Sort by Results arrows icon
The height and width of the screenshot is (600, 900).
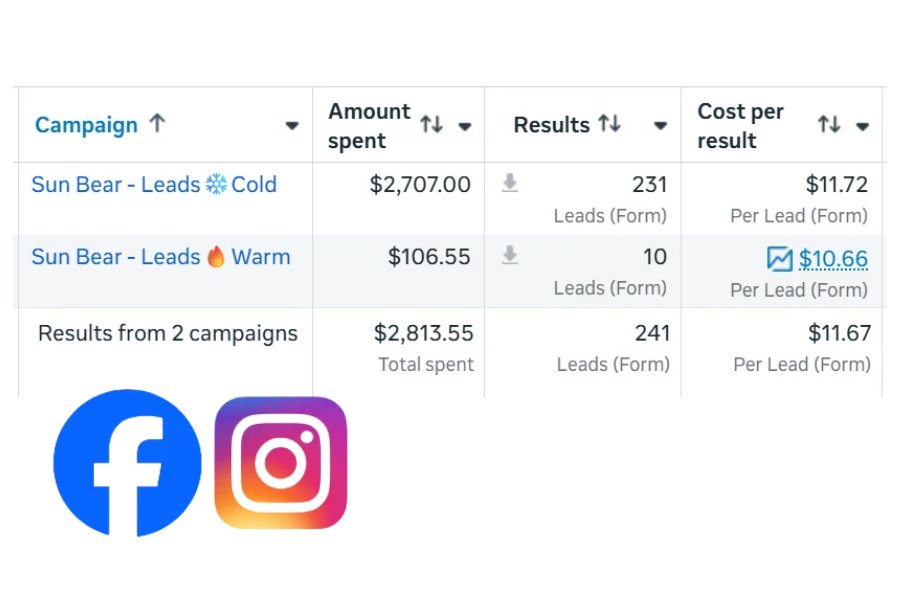click(x=610, y=124)
